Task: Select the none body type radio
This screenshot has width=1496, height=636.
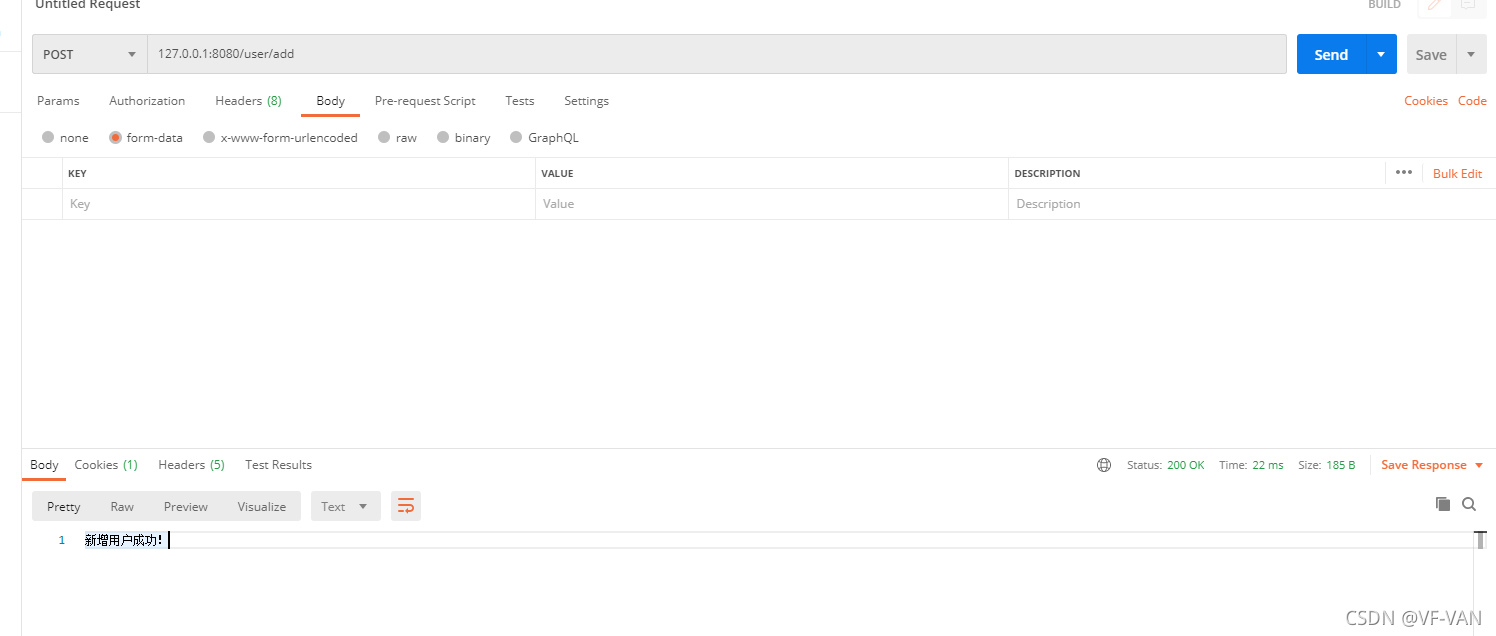Action: (x=48, y=137)
